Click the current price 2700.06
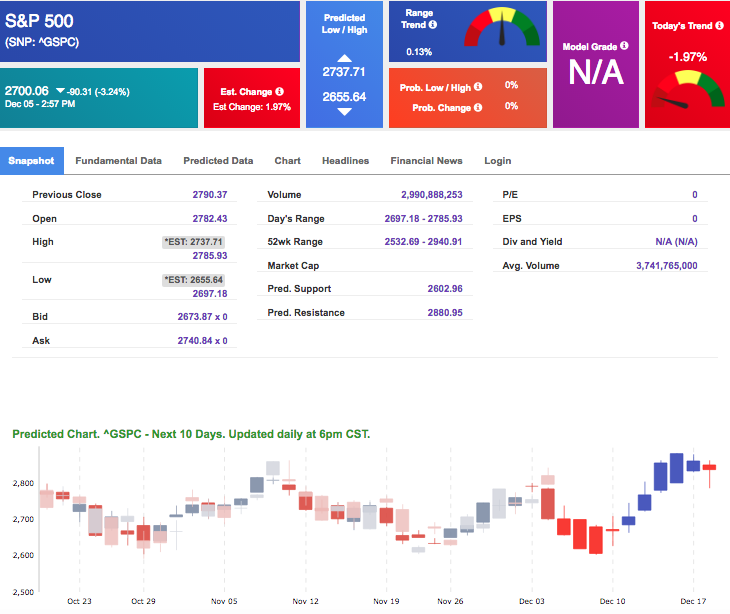This screenshot has width=730, height=614. [27, 91]
